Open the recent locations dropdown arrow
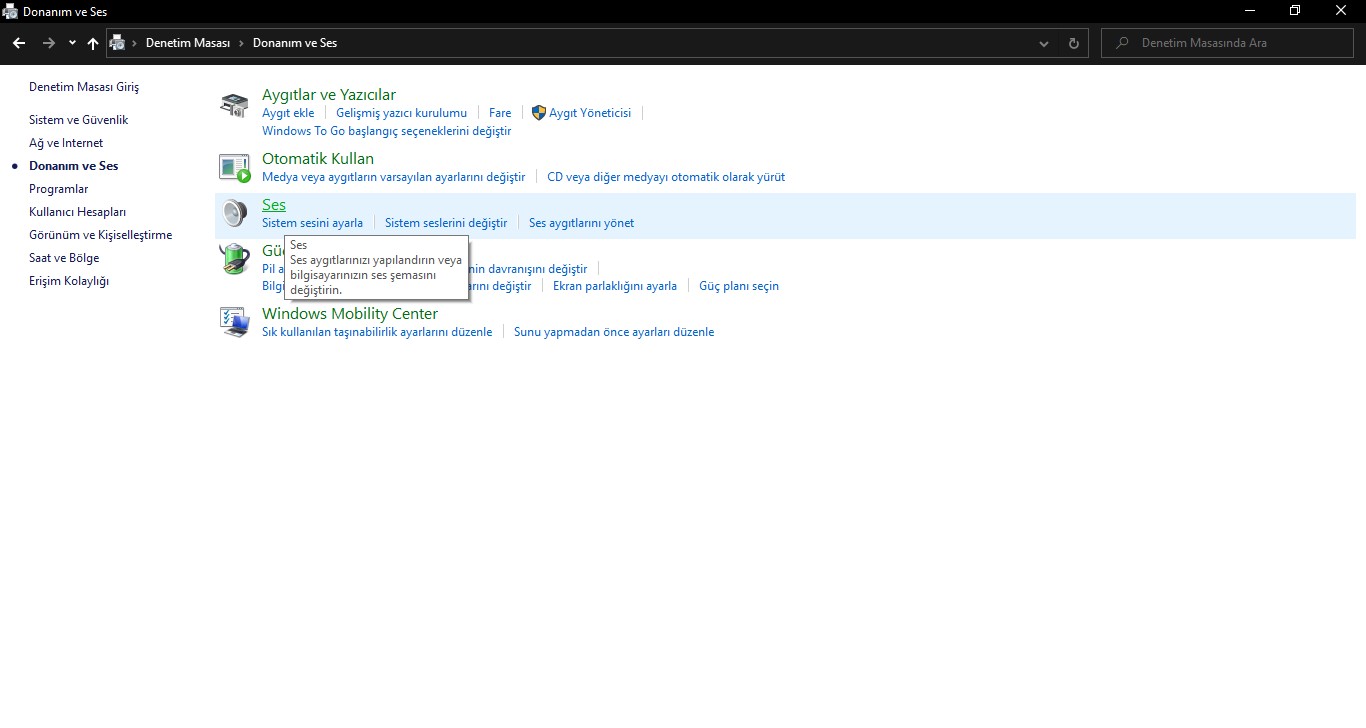Image resolution: width=1366 pixels, height=728 pixels. coord(72,43)
